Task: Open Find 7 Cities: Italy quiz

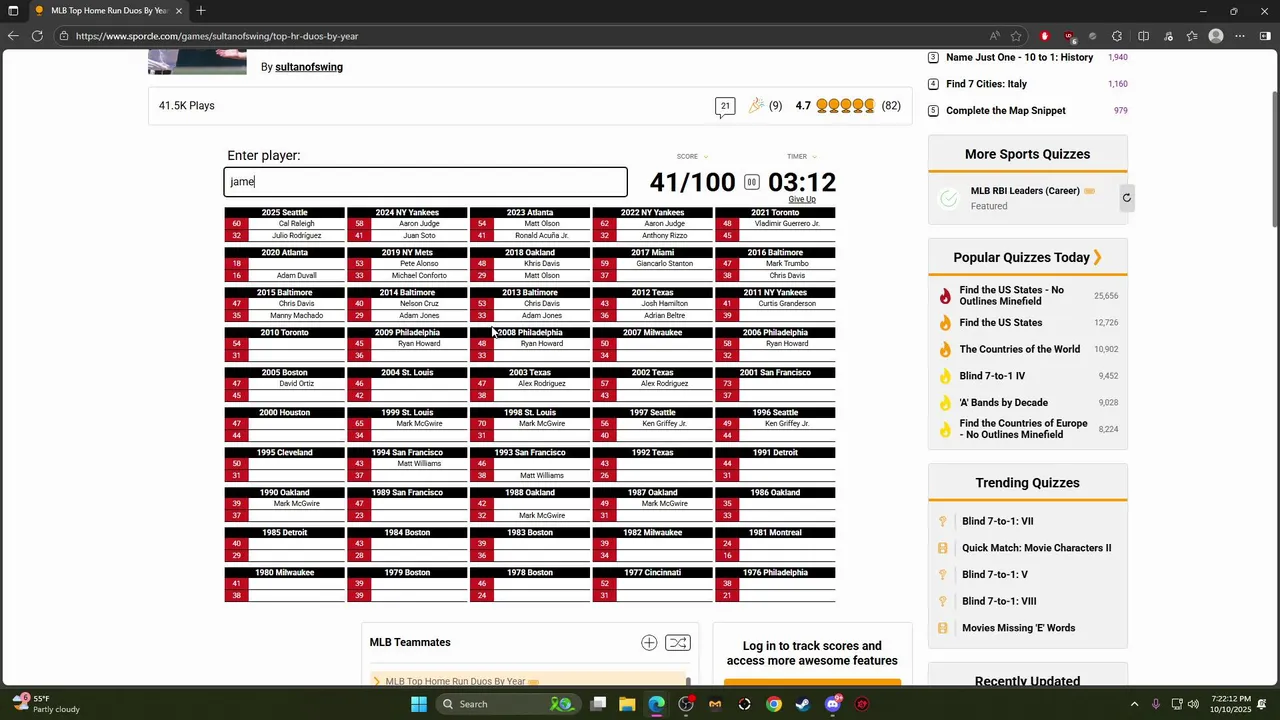Action: tap(986, 84)
